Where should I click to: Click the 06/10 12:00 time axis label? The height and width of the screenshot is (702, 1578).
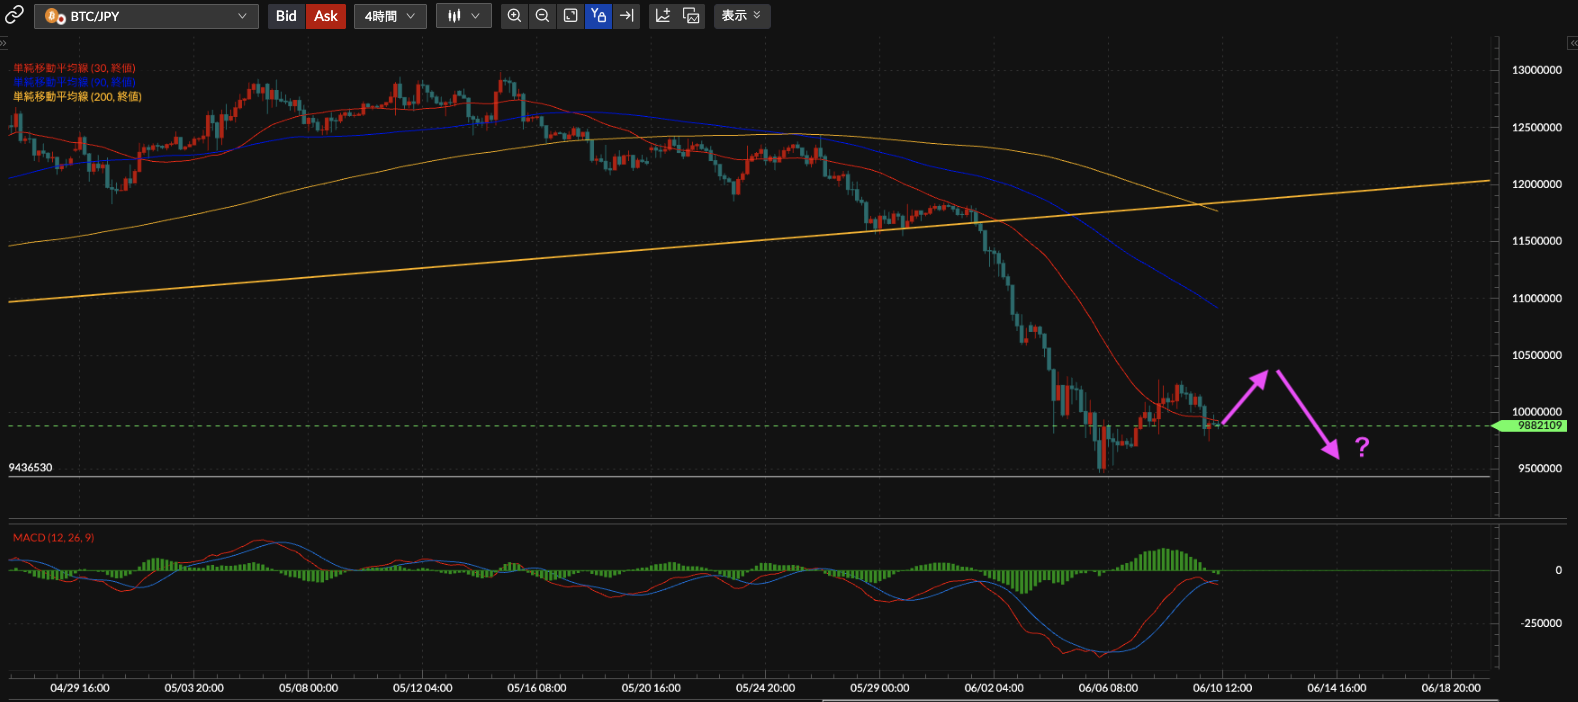point(1222,688)
